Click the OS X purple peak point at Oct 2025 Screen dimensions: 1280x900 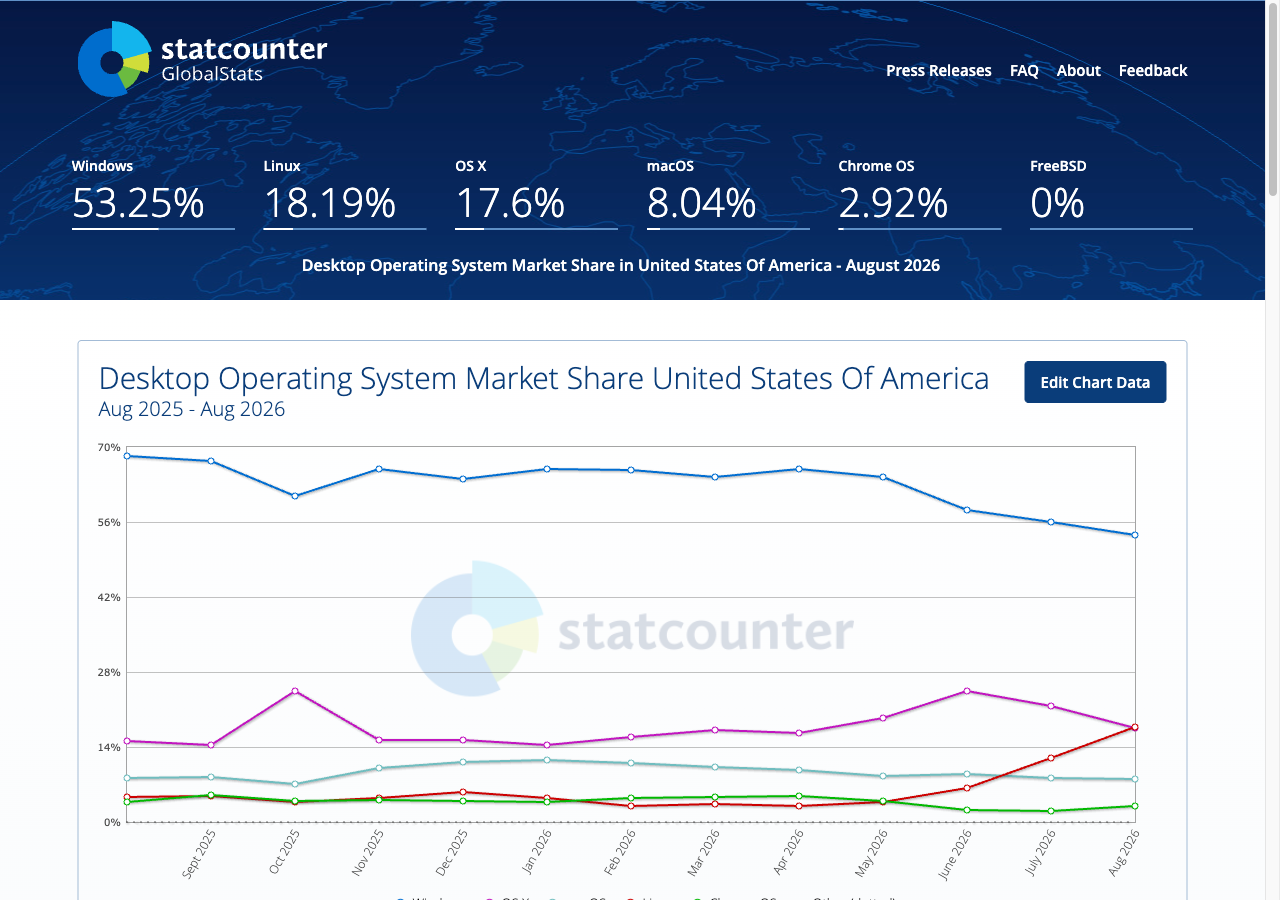click(x=295, y=691)
